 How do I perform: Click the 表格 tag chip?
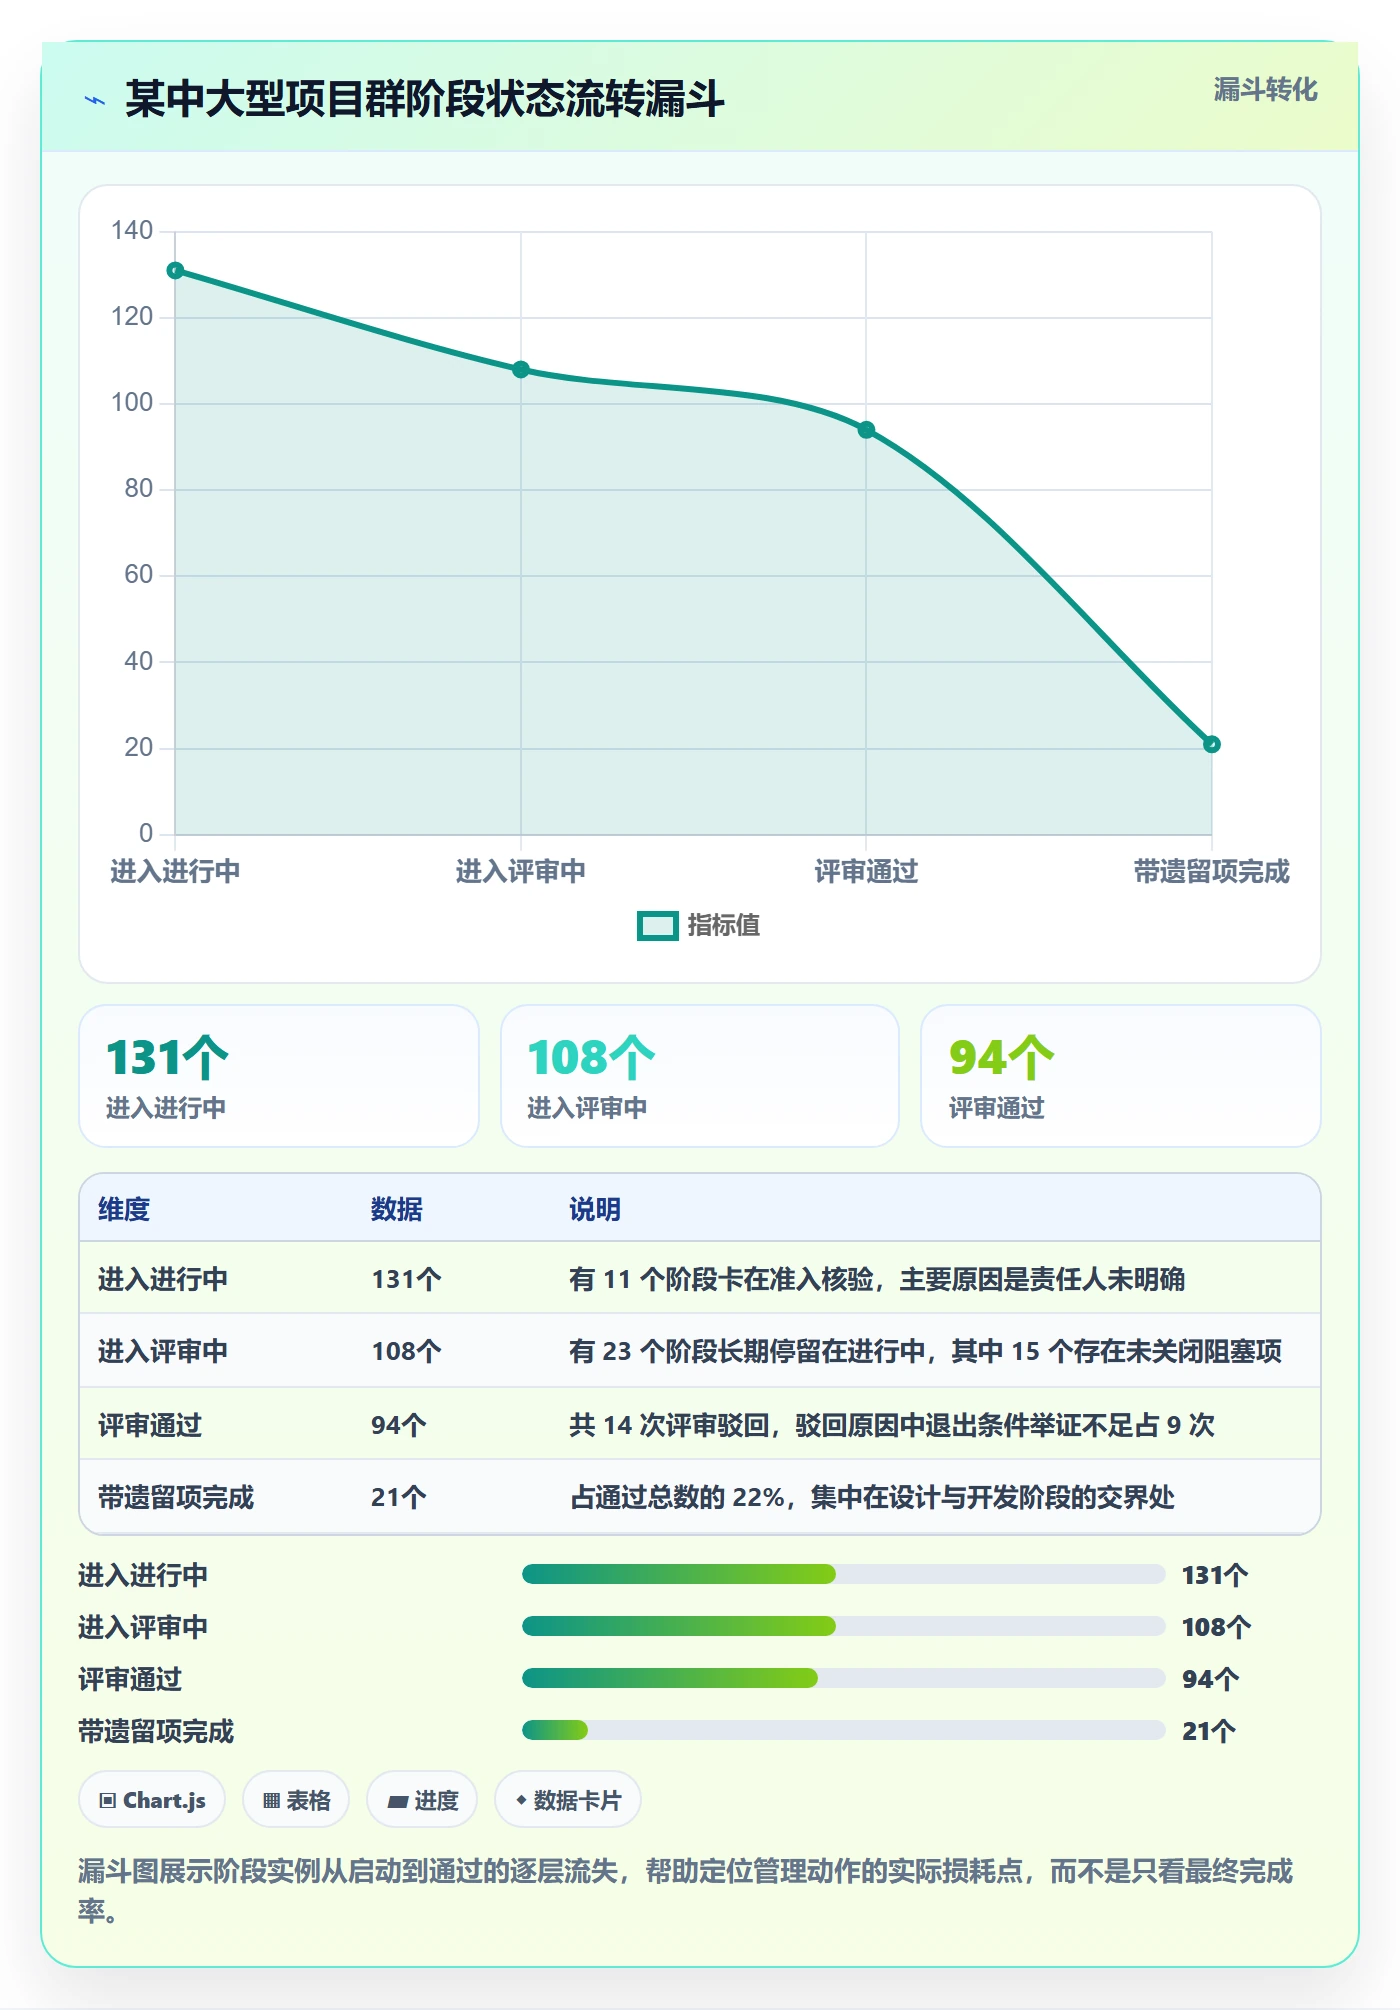click(x=296, y=1800)
